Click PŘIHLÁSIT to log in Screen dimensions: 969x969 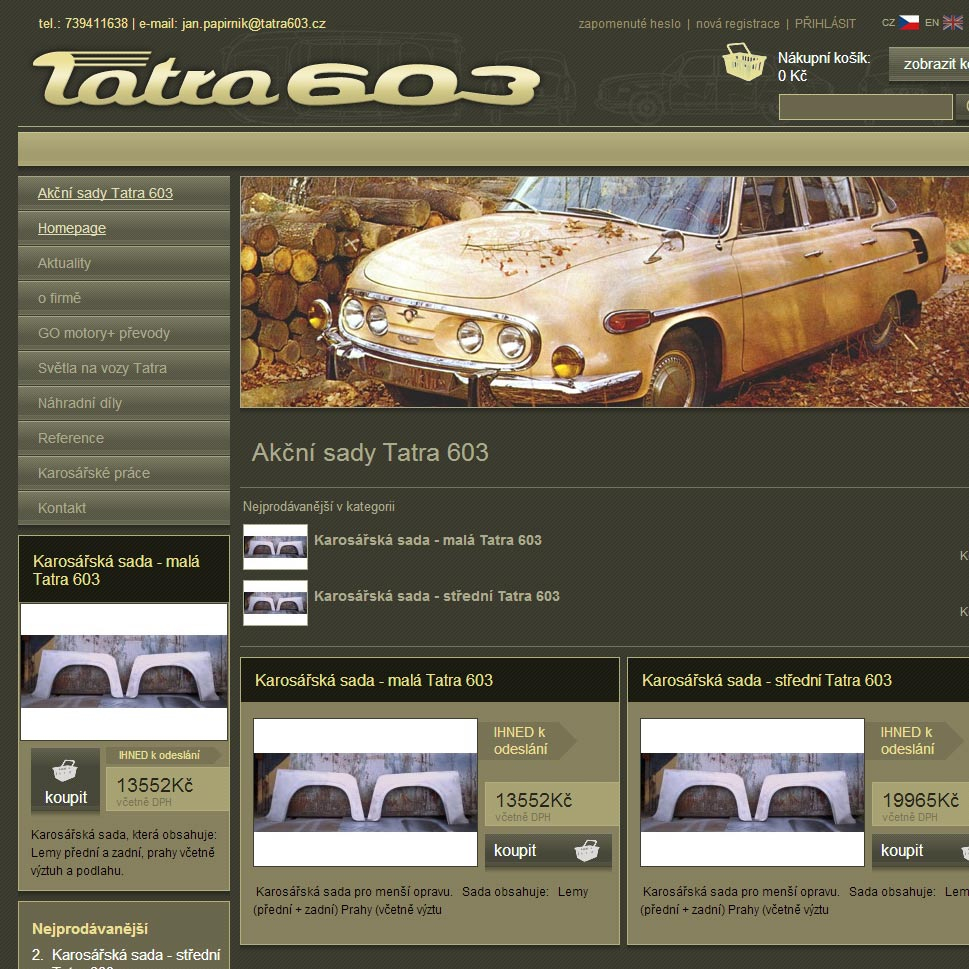click(x=825, y=24)
